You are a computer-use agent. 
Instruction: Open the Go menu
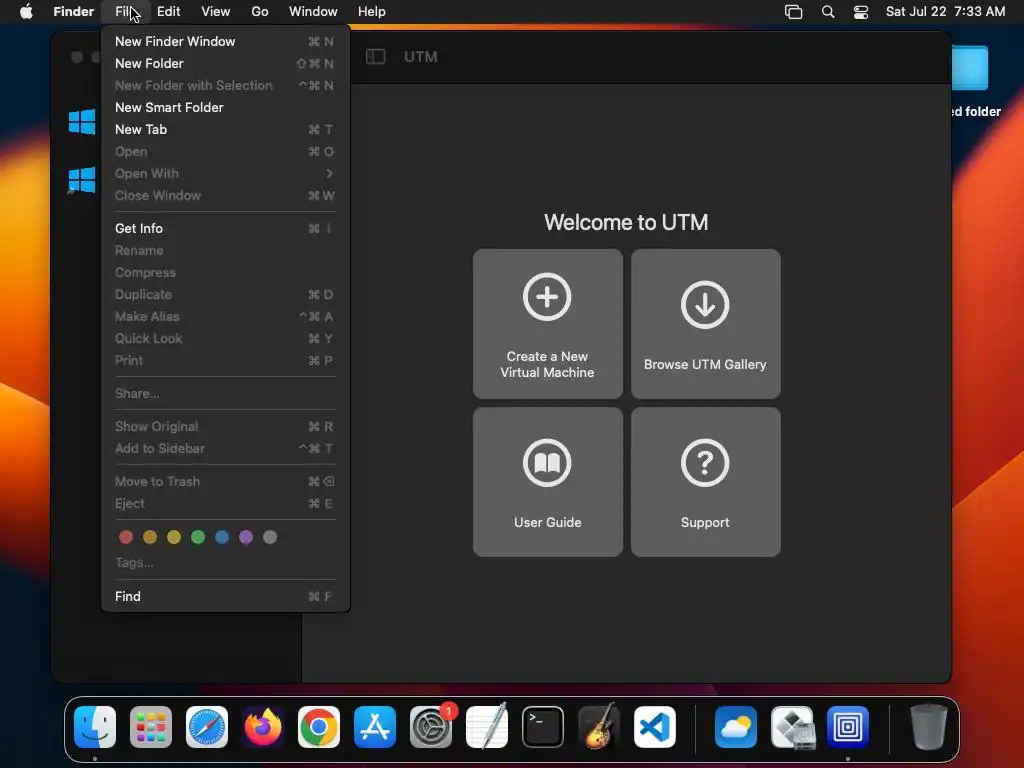pos(260,12)
